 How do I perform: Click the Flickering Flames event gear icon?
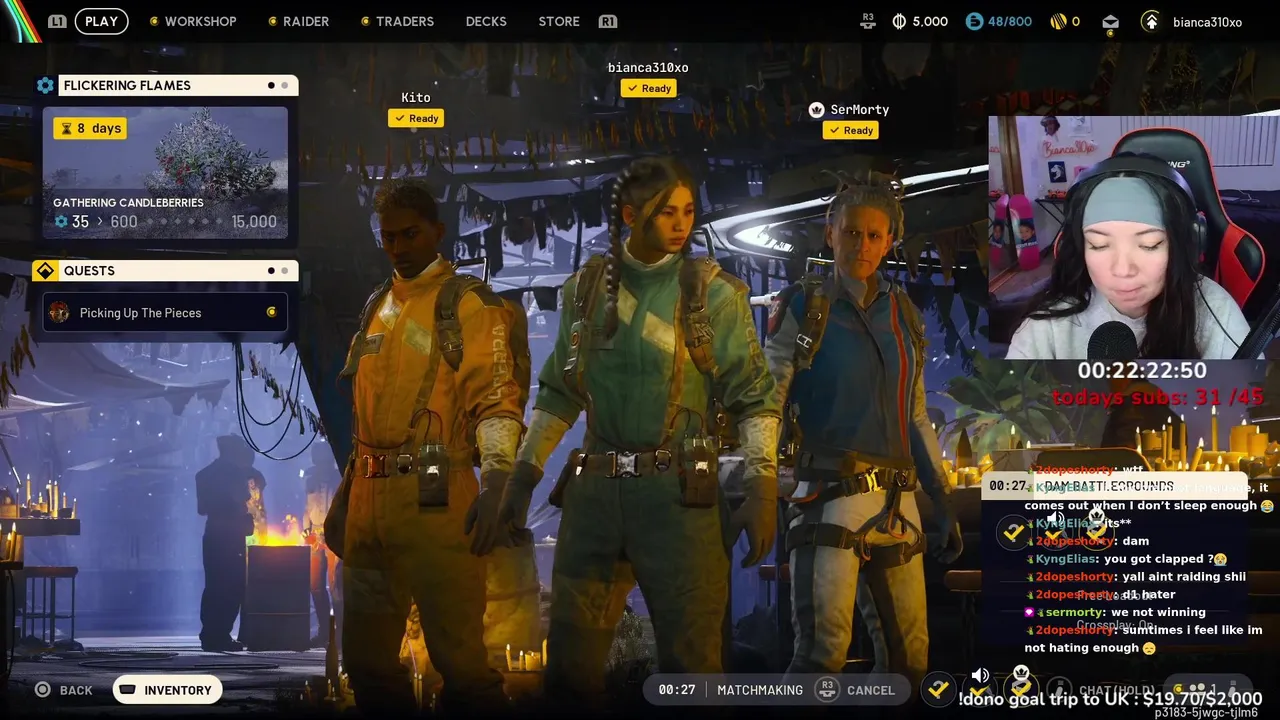click(45, 85)
